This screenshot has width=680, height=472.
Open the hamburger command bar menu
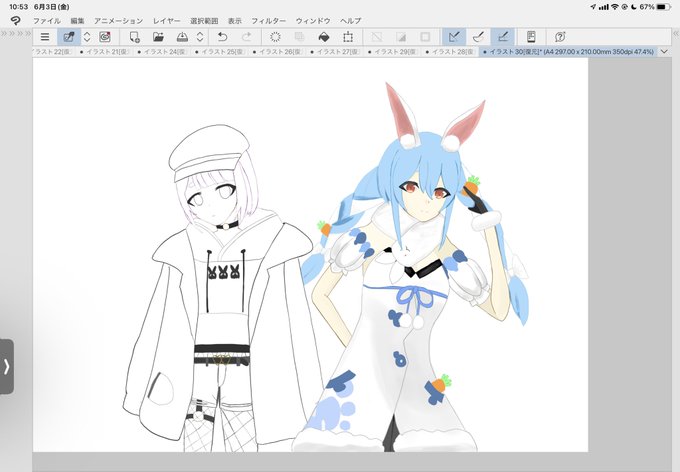point(45,37)
